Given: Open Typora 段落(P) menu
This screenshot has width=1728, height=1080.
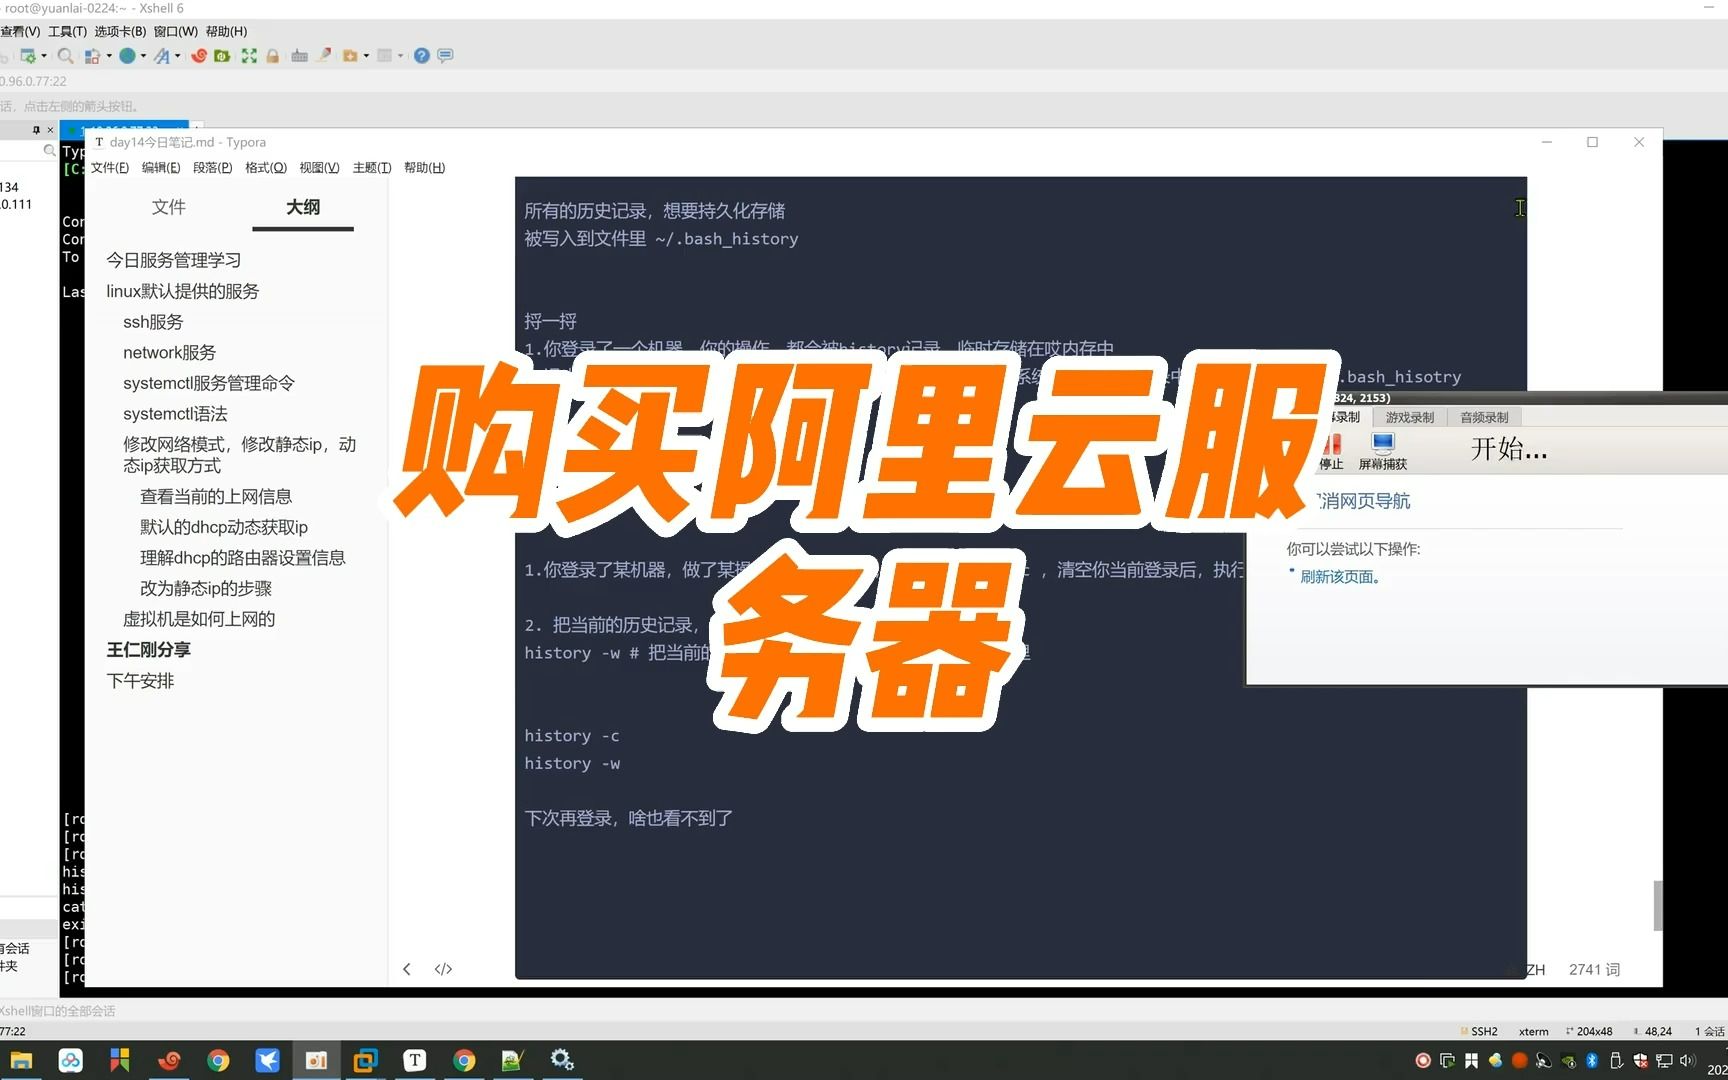Looking at the screenshot, I should [x=212, y=168].
